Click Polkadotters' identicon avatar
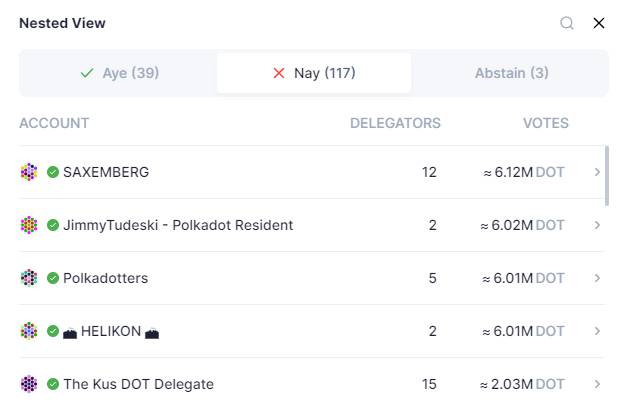Image resolution: width=620 pixels, height=409 pixels. coord(29,278)
